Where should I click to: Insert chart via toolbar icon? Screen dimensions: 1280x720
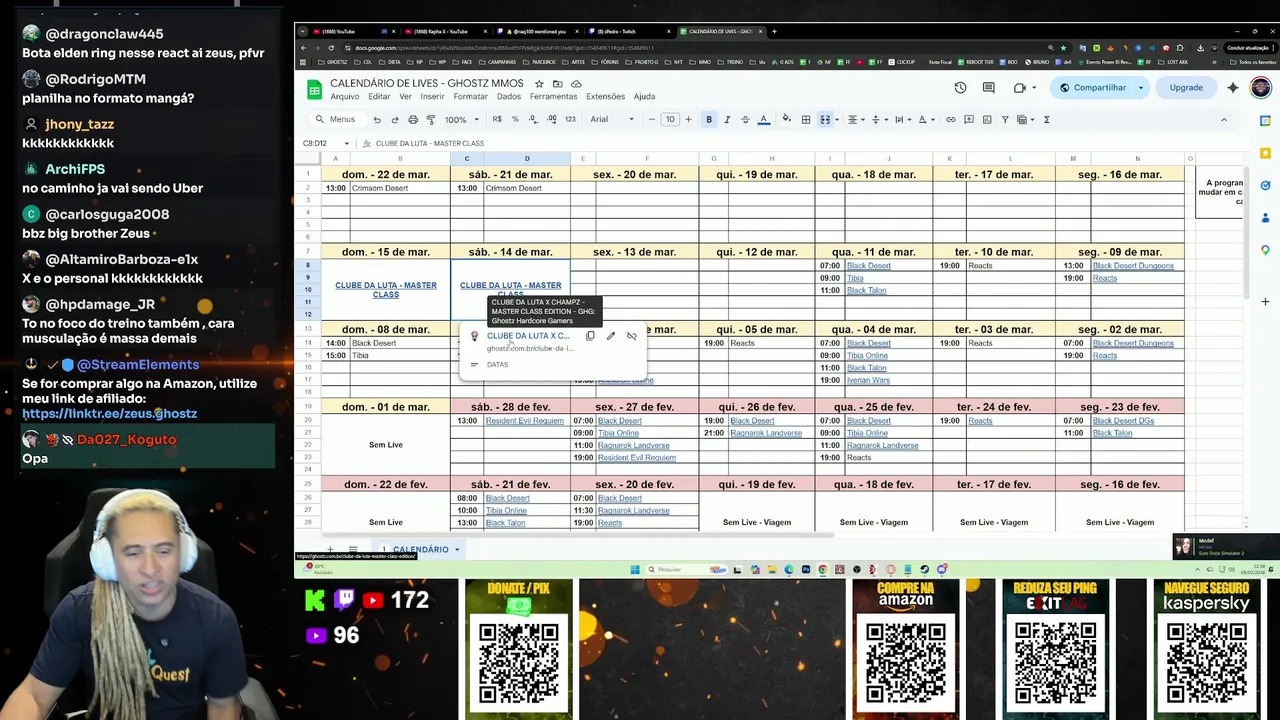click(987, 119)
